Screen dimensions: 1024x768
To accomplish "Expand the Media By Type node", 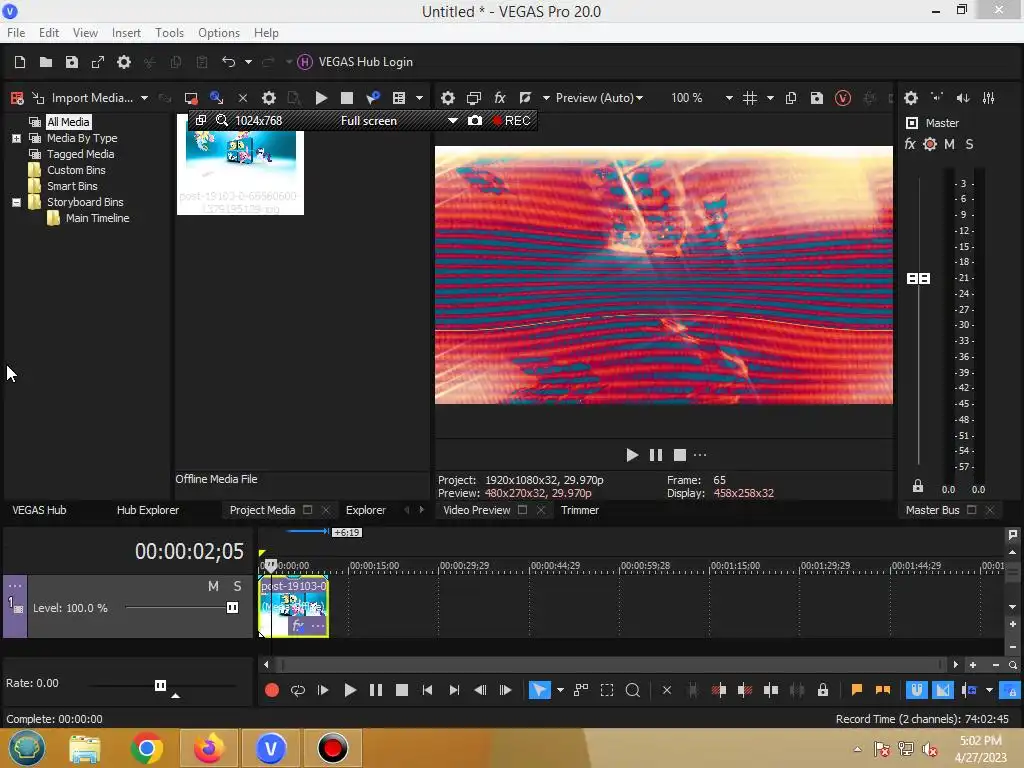I will pyautogui.click(x=16, y=138).
